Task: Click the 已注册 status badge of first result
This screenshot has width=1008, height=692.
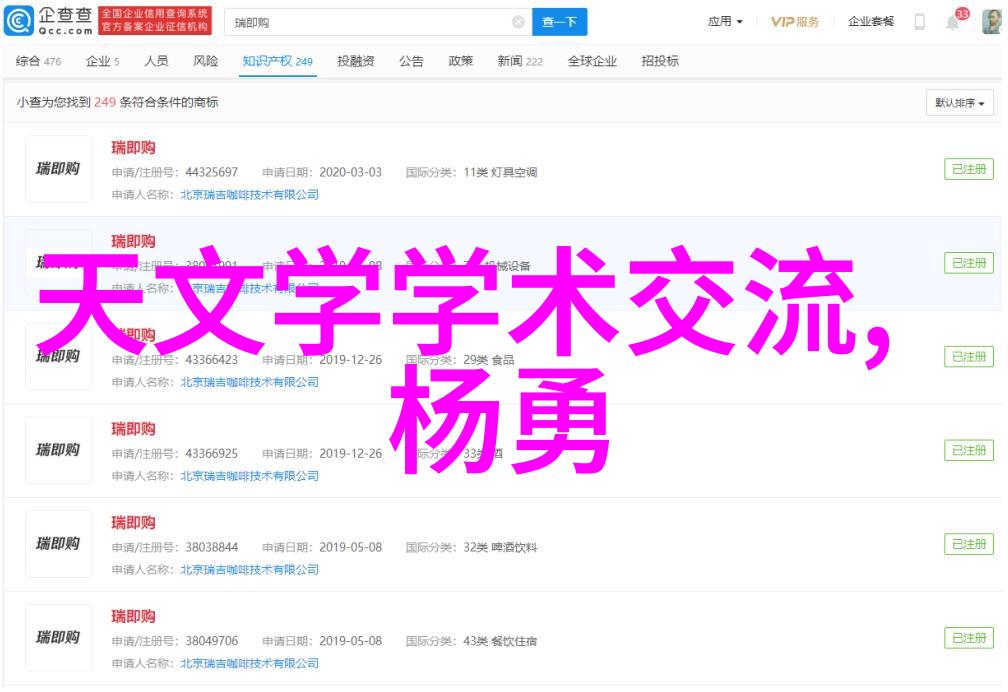Action: click(968, 170)
